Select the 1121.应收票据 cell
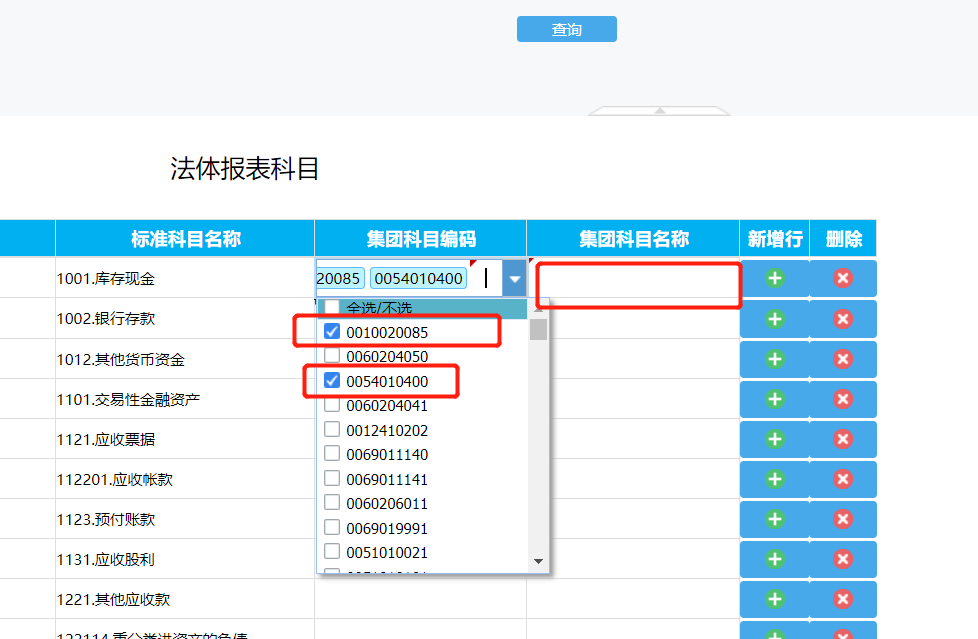This screenshot has height=639, width=978. [x=185, y=439]
